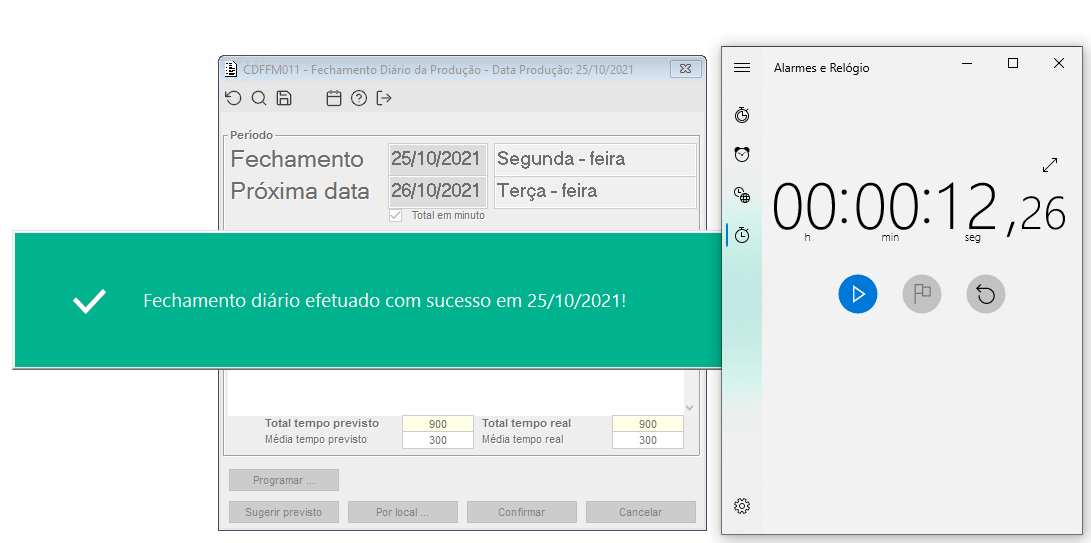Screen dimensions: 1091x543
Task: Click the save diskette icon in CDFFM011 toolbar
Action: click(284, 98)
